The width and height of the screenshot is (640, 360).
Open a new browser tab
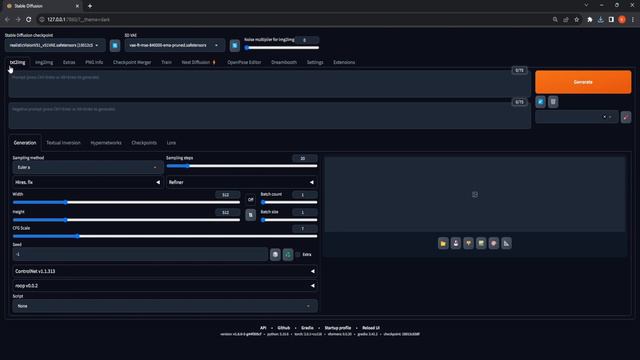(x=90, y=6)
